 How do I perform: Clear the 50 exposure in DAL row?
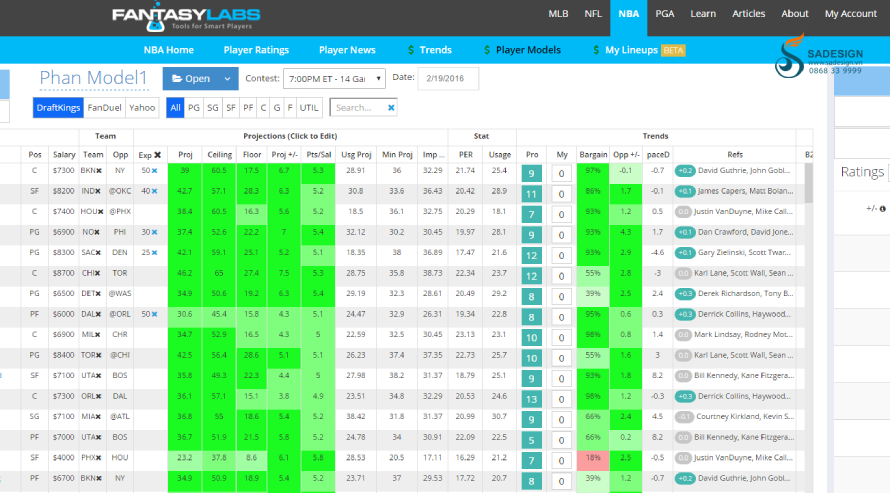tap(154, 314)
